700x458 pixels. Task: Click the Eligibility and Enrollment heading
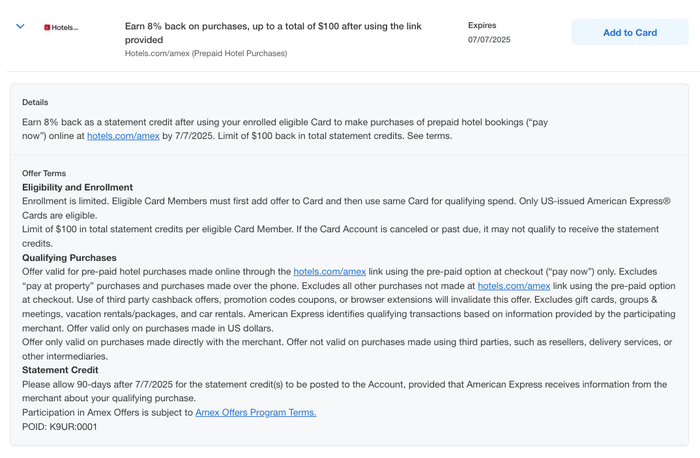[78, 187]
